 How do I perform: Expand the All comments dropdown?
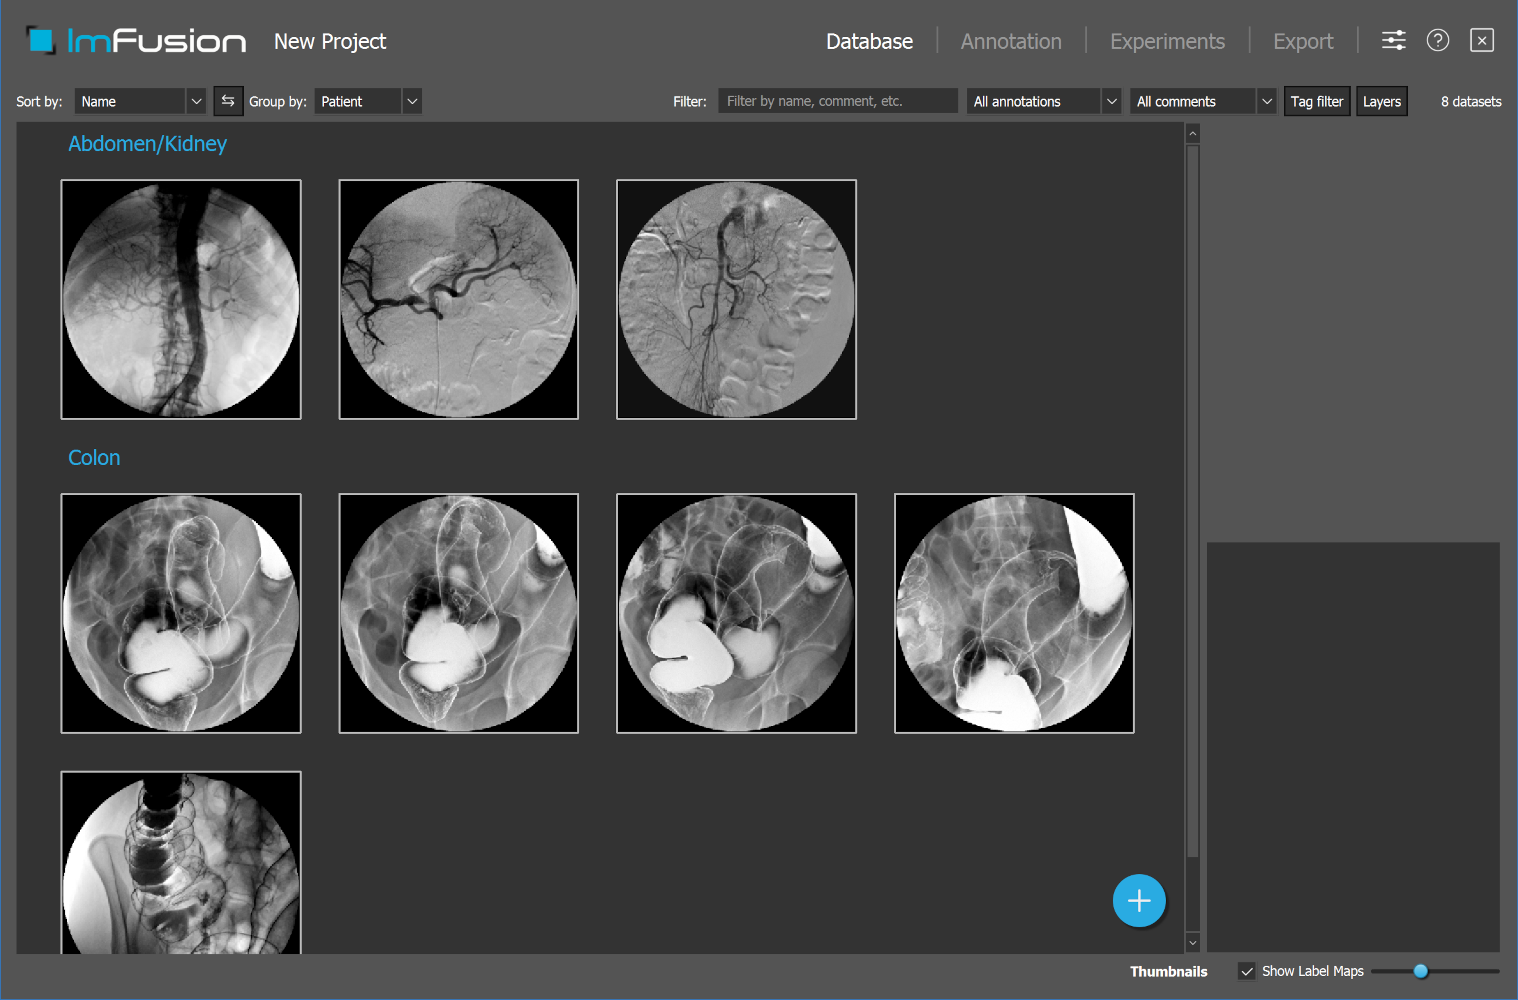(1203, 101)
